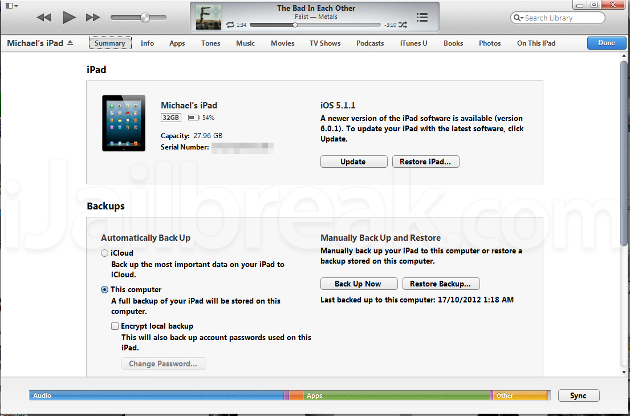Click the vertical scrollbar thumb

pos(624,153)
